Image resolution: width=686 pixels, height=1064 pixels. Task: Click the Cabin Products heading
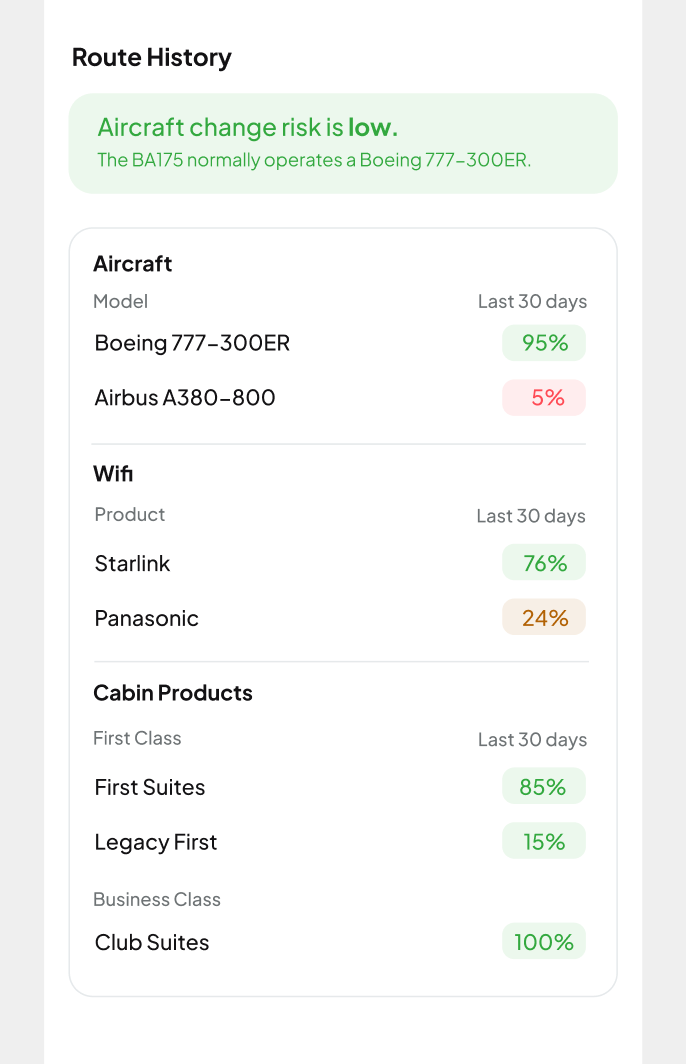[x=172, y=693]
